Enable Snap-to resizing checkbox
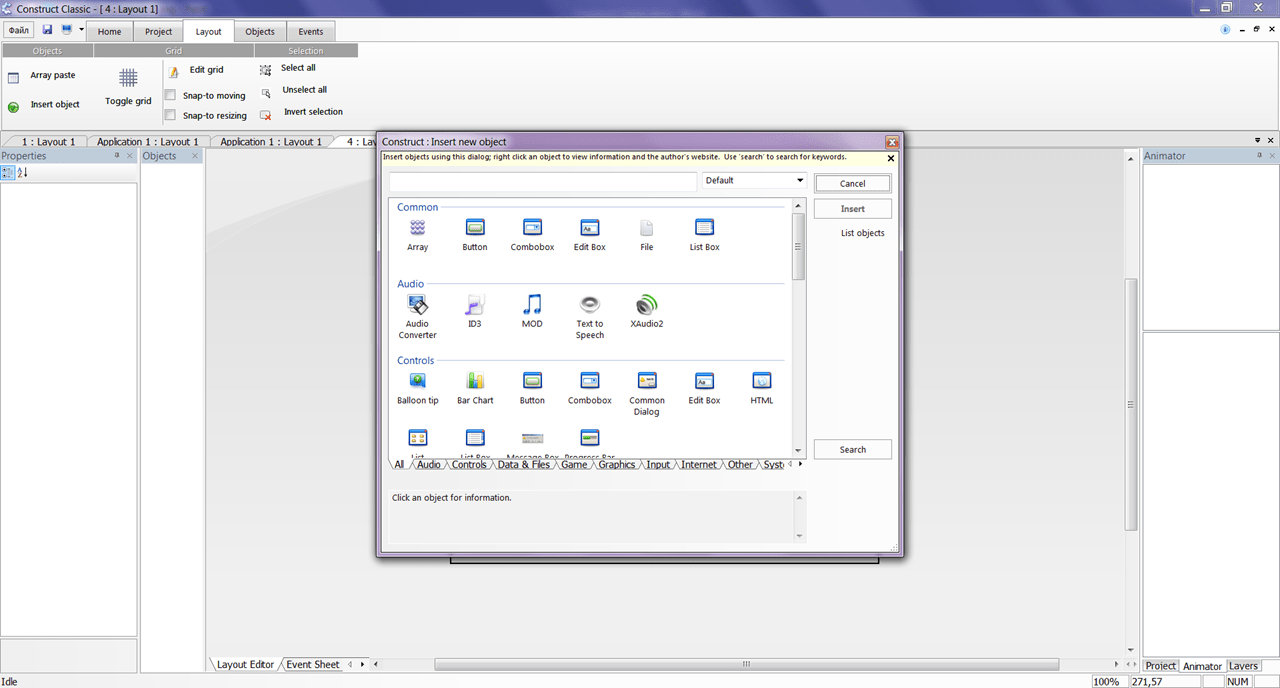 [x=170, y=116]
